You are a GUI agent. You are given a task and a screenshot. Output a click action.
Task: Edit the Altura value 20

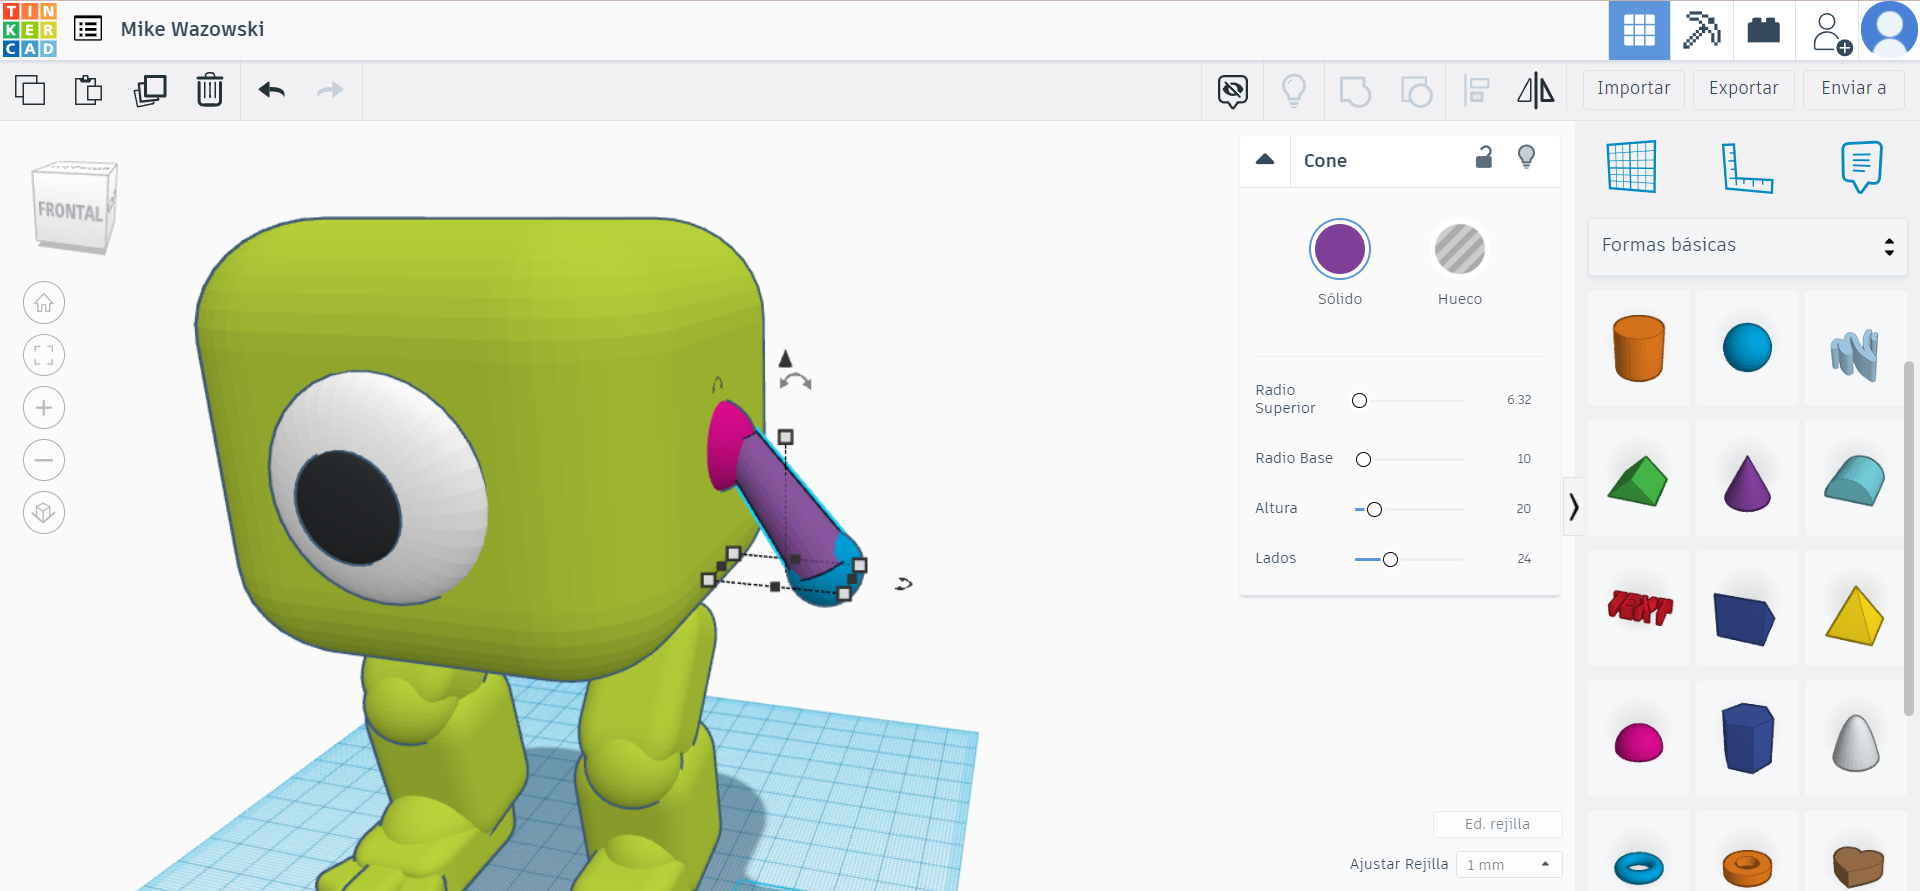pos(1523,509)
